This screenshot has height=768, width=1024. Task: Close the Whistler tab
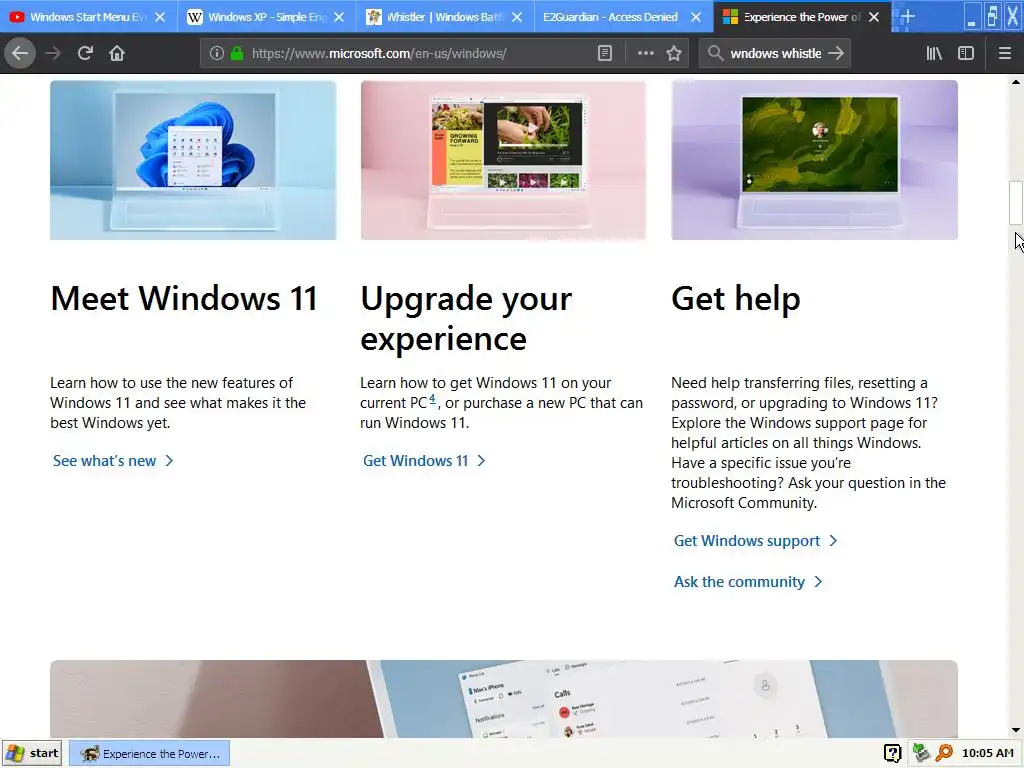517,17
